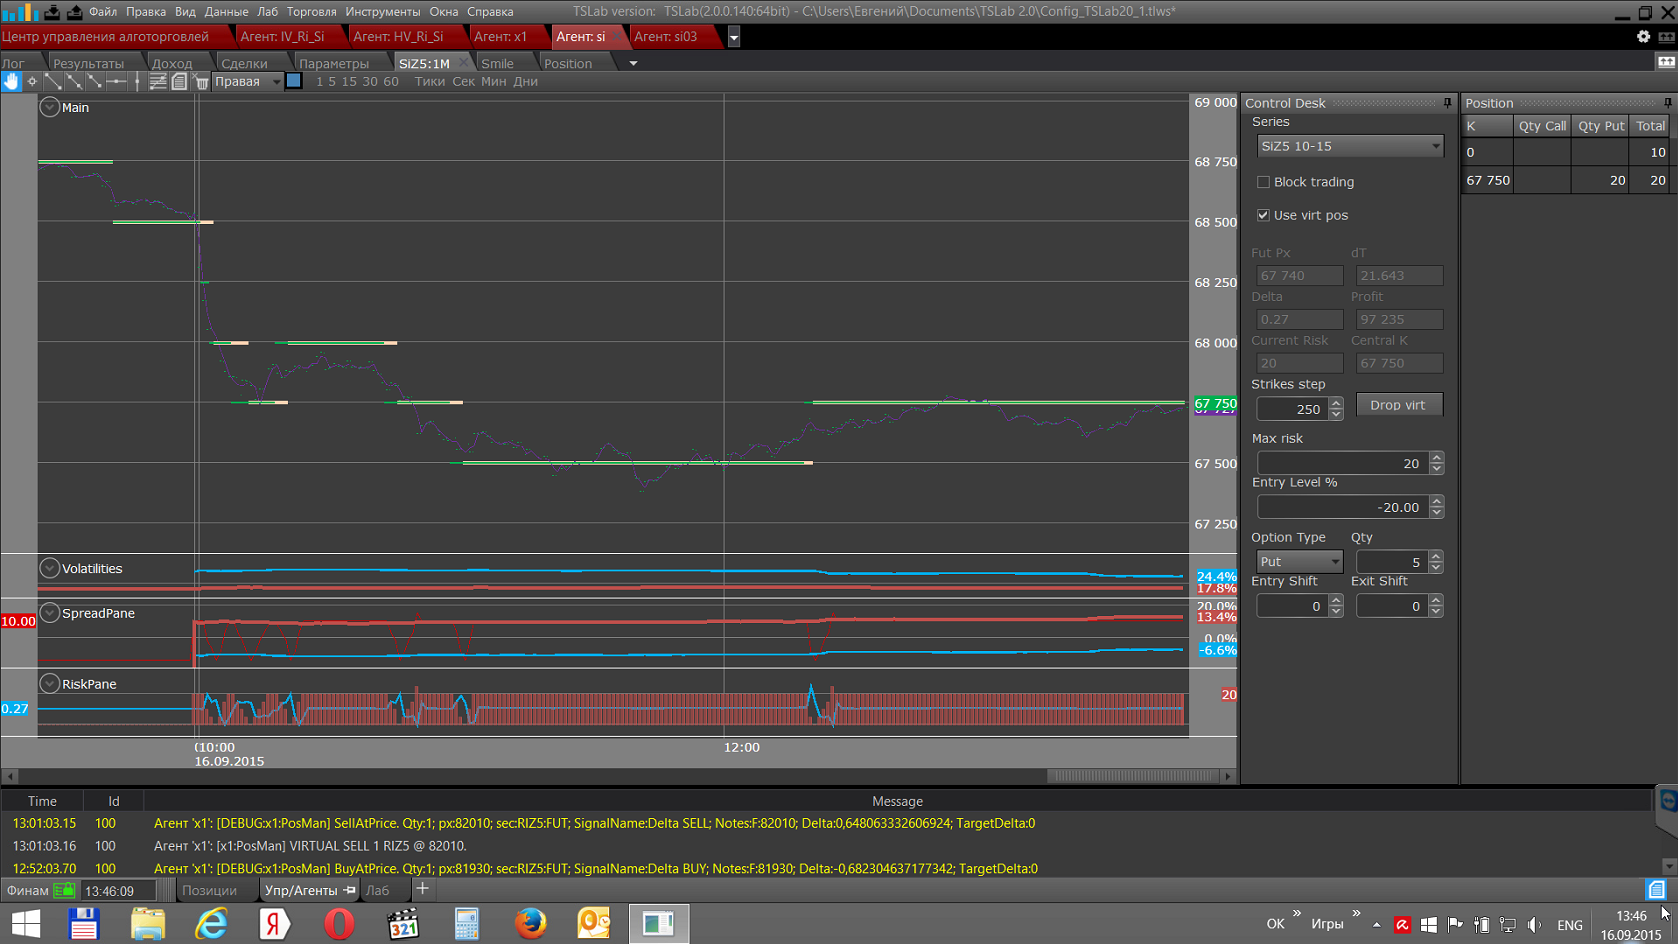Activate the crosshair cursor tool
1678x944 pixels.
pos(32,82)
